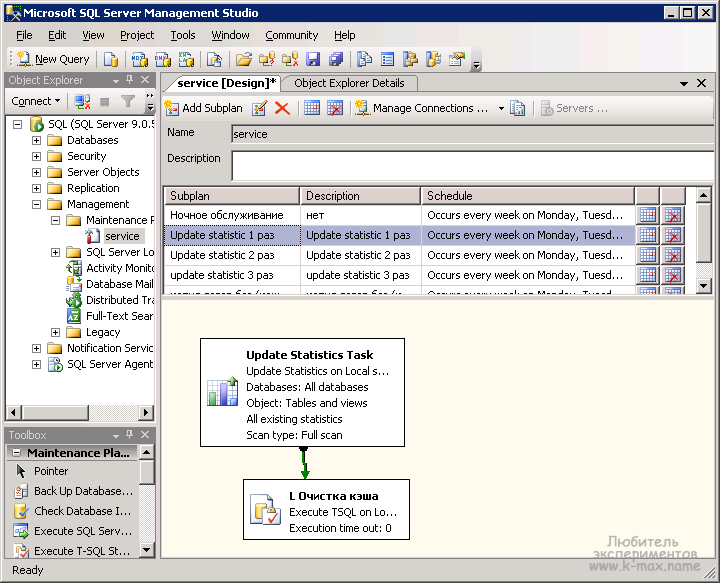This screenshot has width=720, height=583.
Task: Click Add Subplan in designer toolbar
Action: (203, 108)
